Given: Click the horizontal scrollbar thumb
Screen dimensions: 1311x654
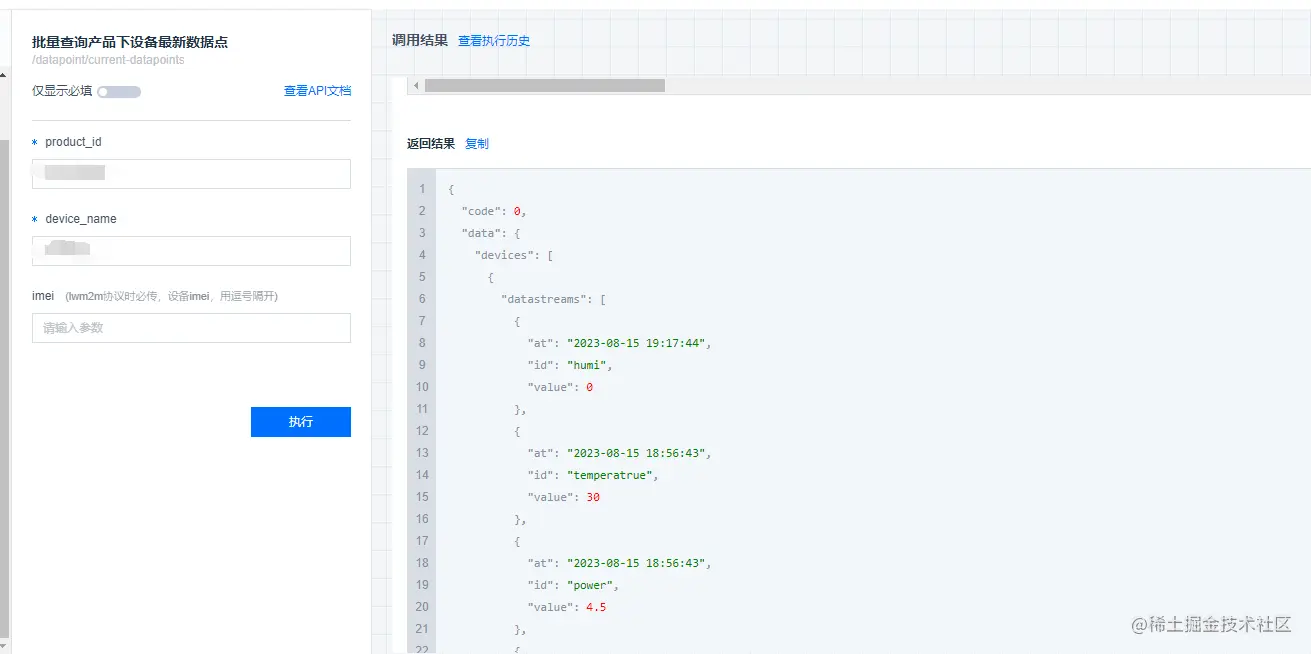Looking at the screenshot, I should coord(545,86).
